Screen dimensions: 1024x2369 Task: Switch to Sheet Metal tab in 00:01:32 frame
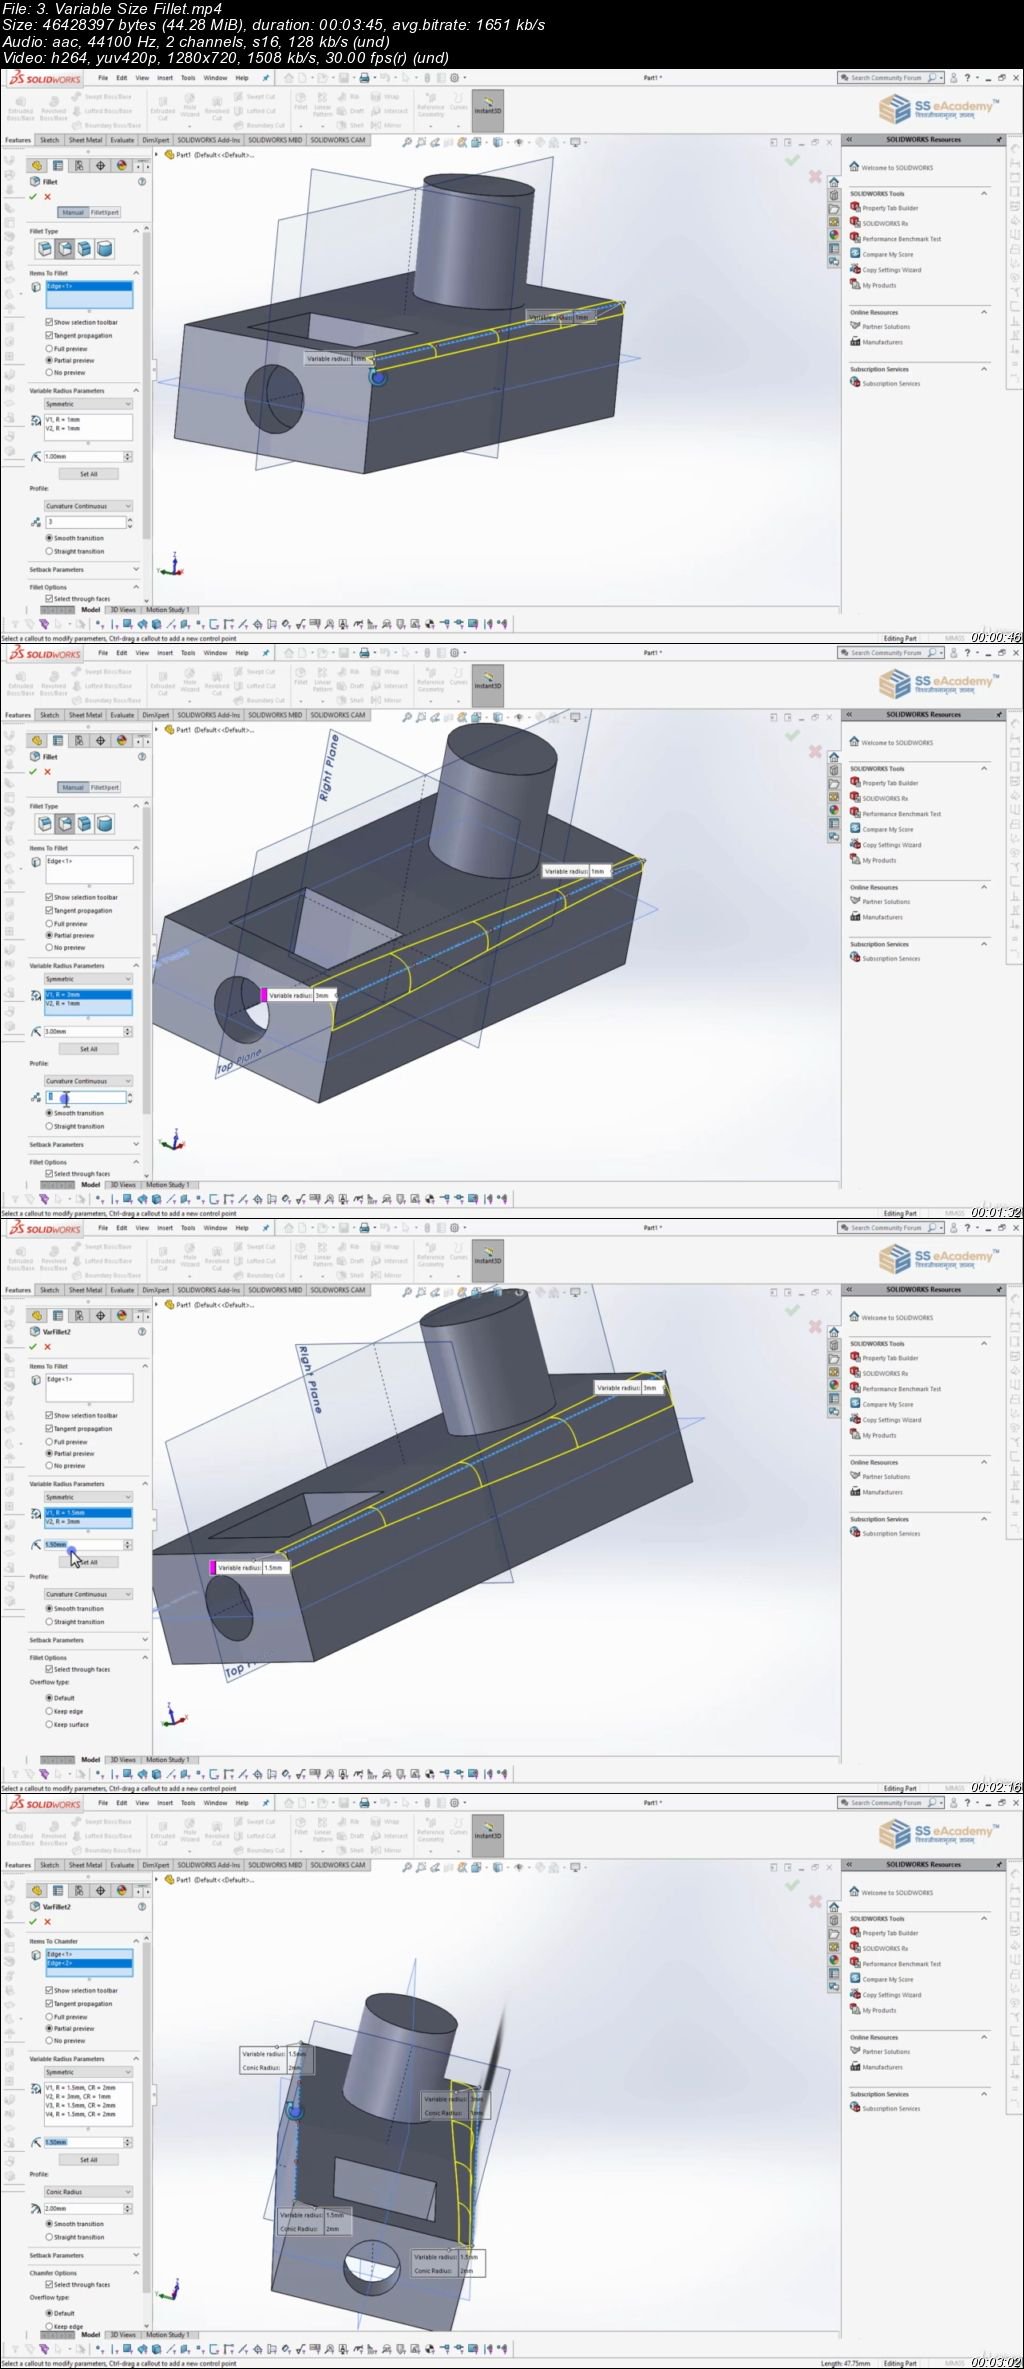[x=86, y=715]
